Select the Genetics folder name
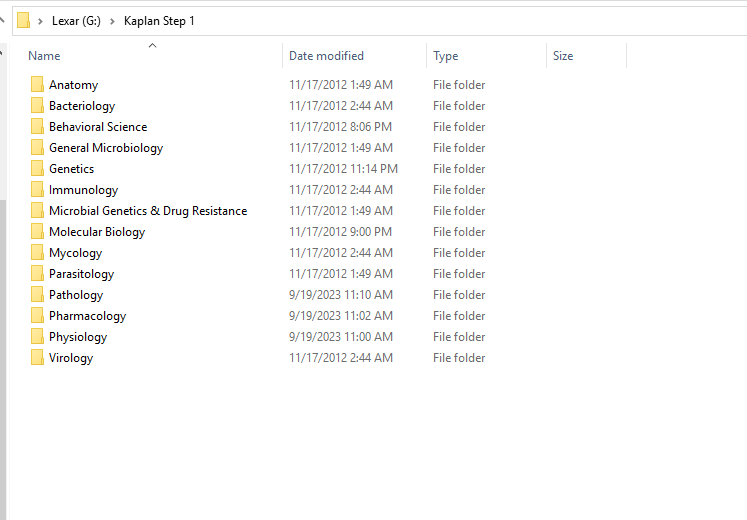747x520 pixels. [71, 169]
